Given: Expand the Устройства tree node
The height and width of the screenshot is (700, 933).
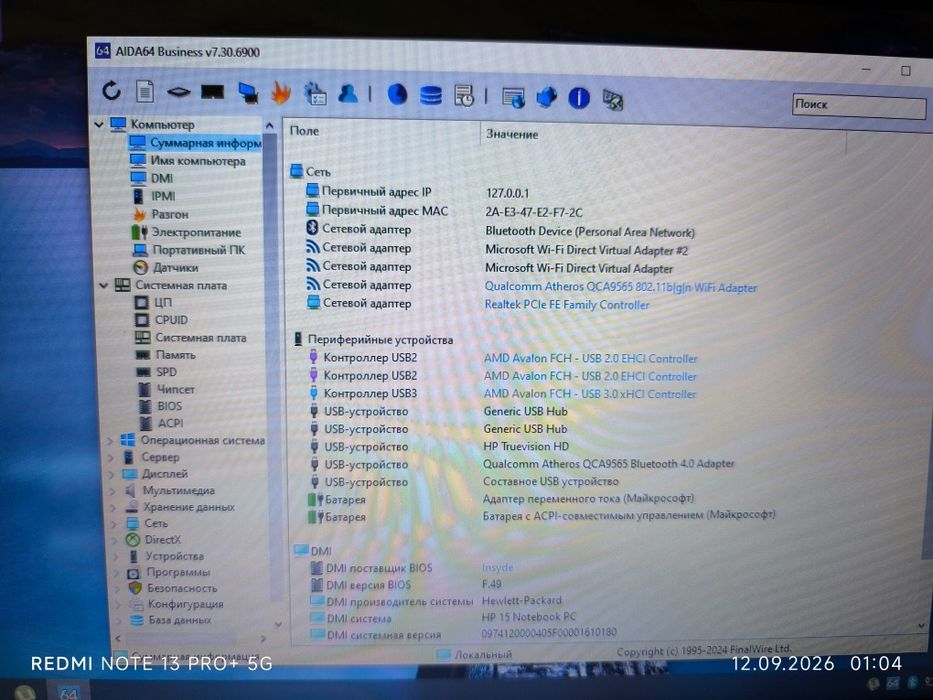Looking at the screenshot, I should (117, 557).
